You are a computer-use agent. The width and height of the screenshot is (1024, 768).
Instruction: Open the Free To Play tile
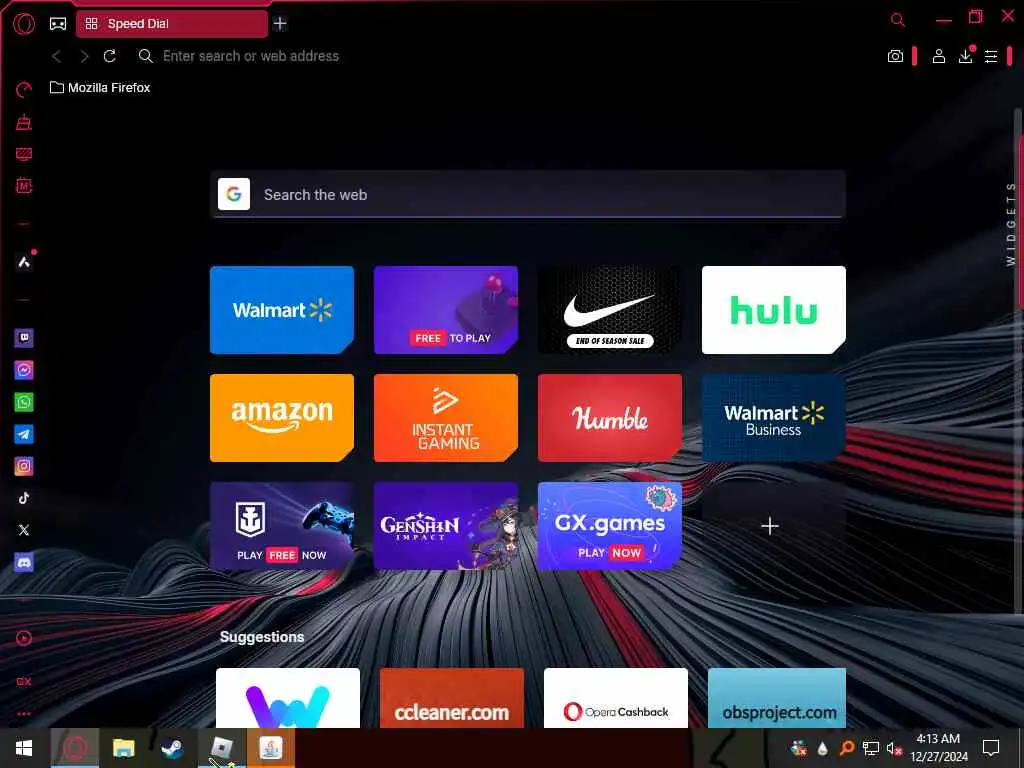445,310
